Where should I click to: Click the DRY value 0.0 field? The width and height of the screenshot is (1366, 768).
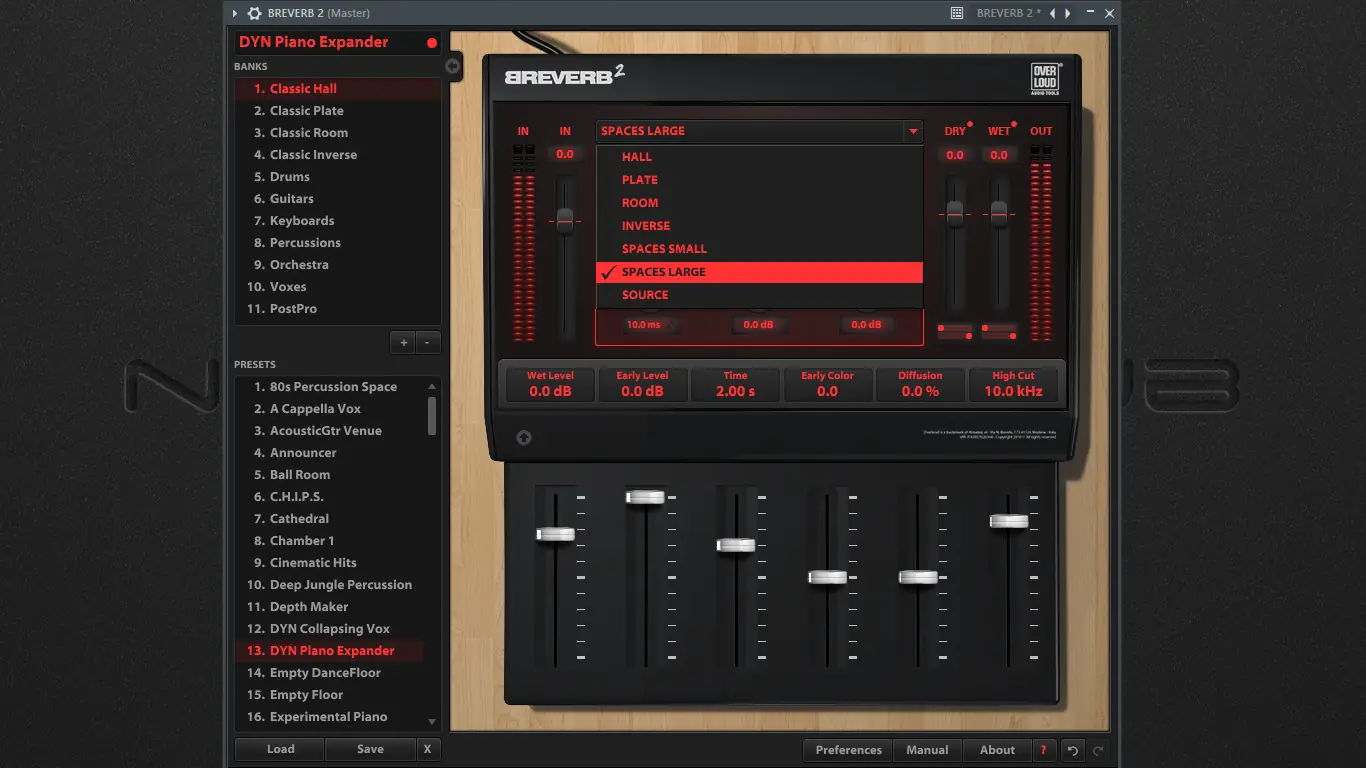click(x=955, y=155)
